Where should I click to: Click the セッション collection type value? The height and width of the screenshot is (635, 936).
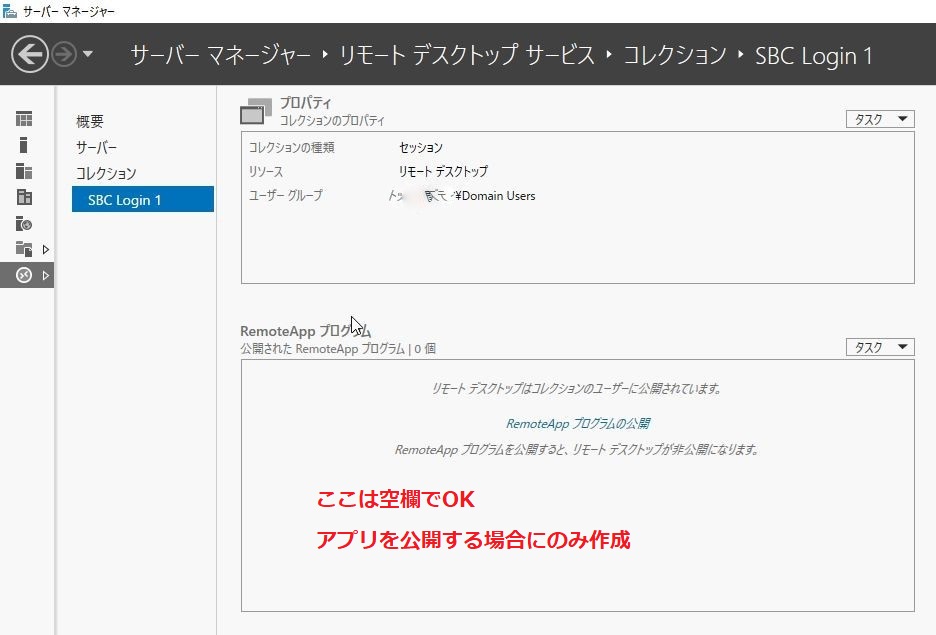[421, 147]
